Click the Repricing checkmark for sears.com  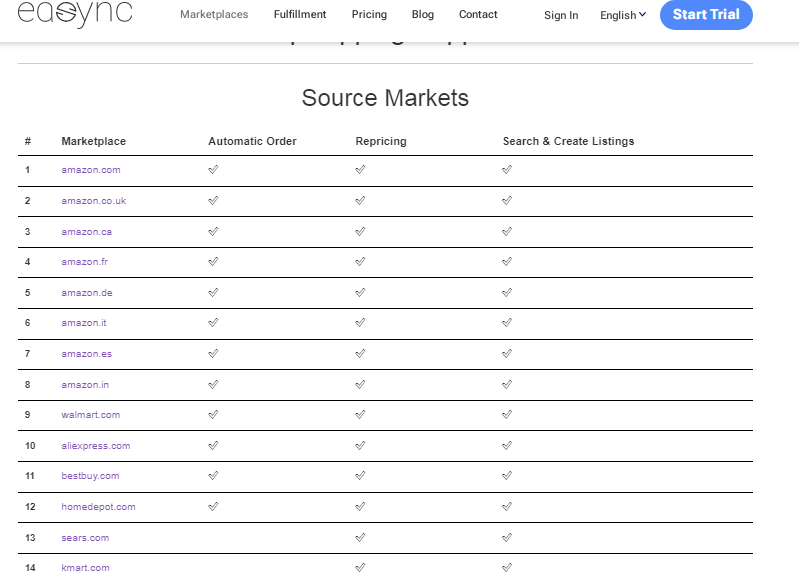360,537
